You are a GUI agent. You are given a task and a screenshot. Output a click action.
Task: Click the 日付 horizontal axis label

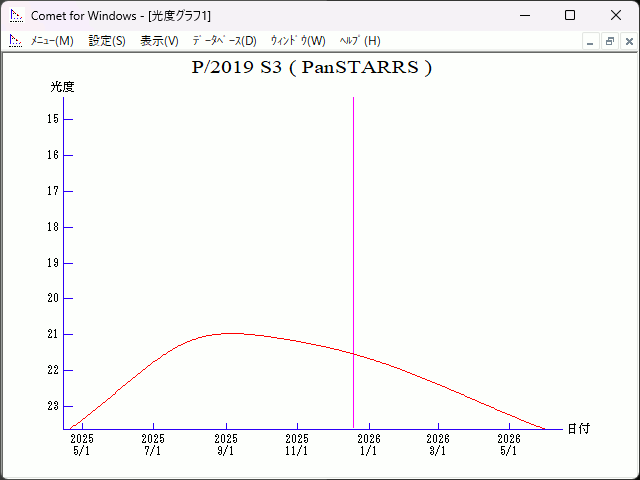(578, 429)
